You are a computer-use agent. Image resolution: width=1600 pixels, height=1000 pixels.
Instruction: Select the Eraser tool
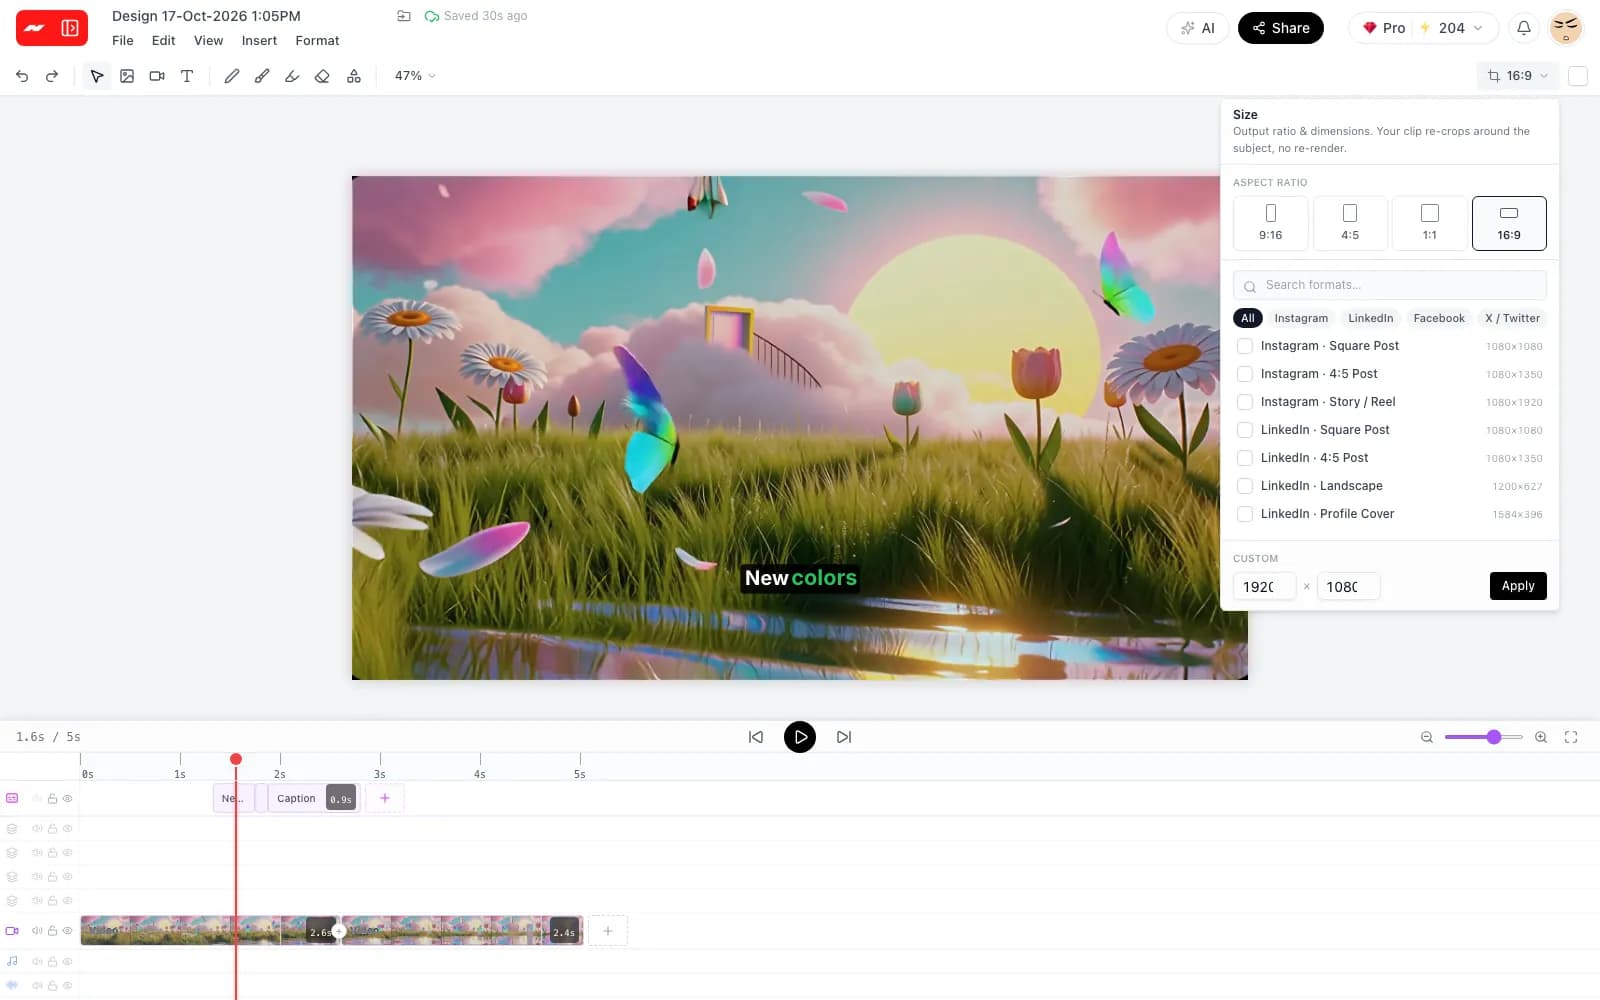pyautogui.click(x=322, y=76)
